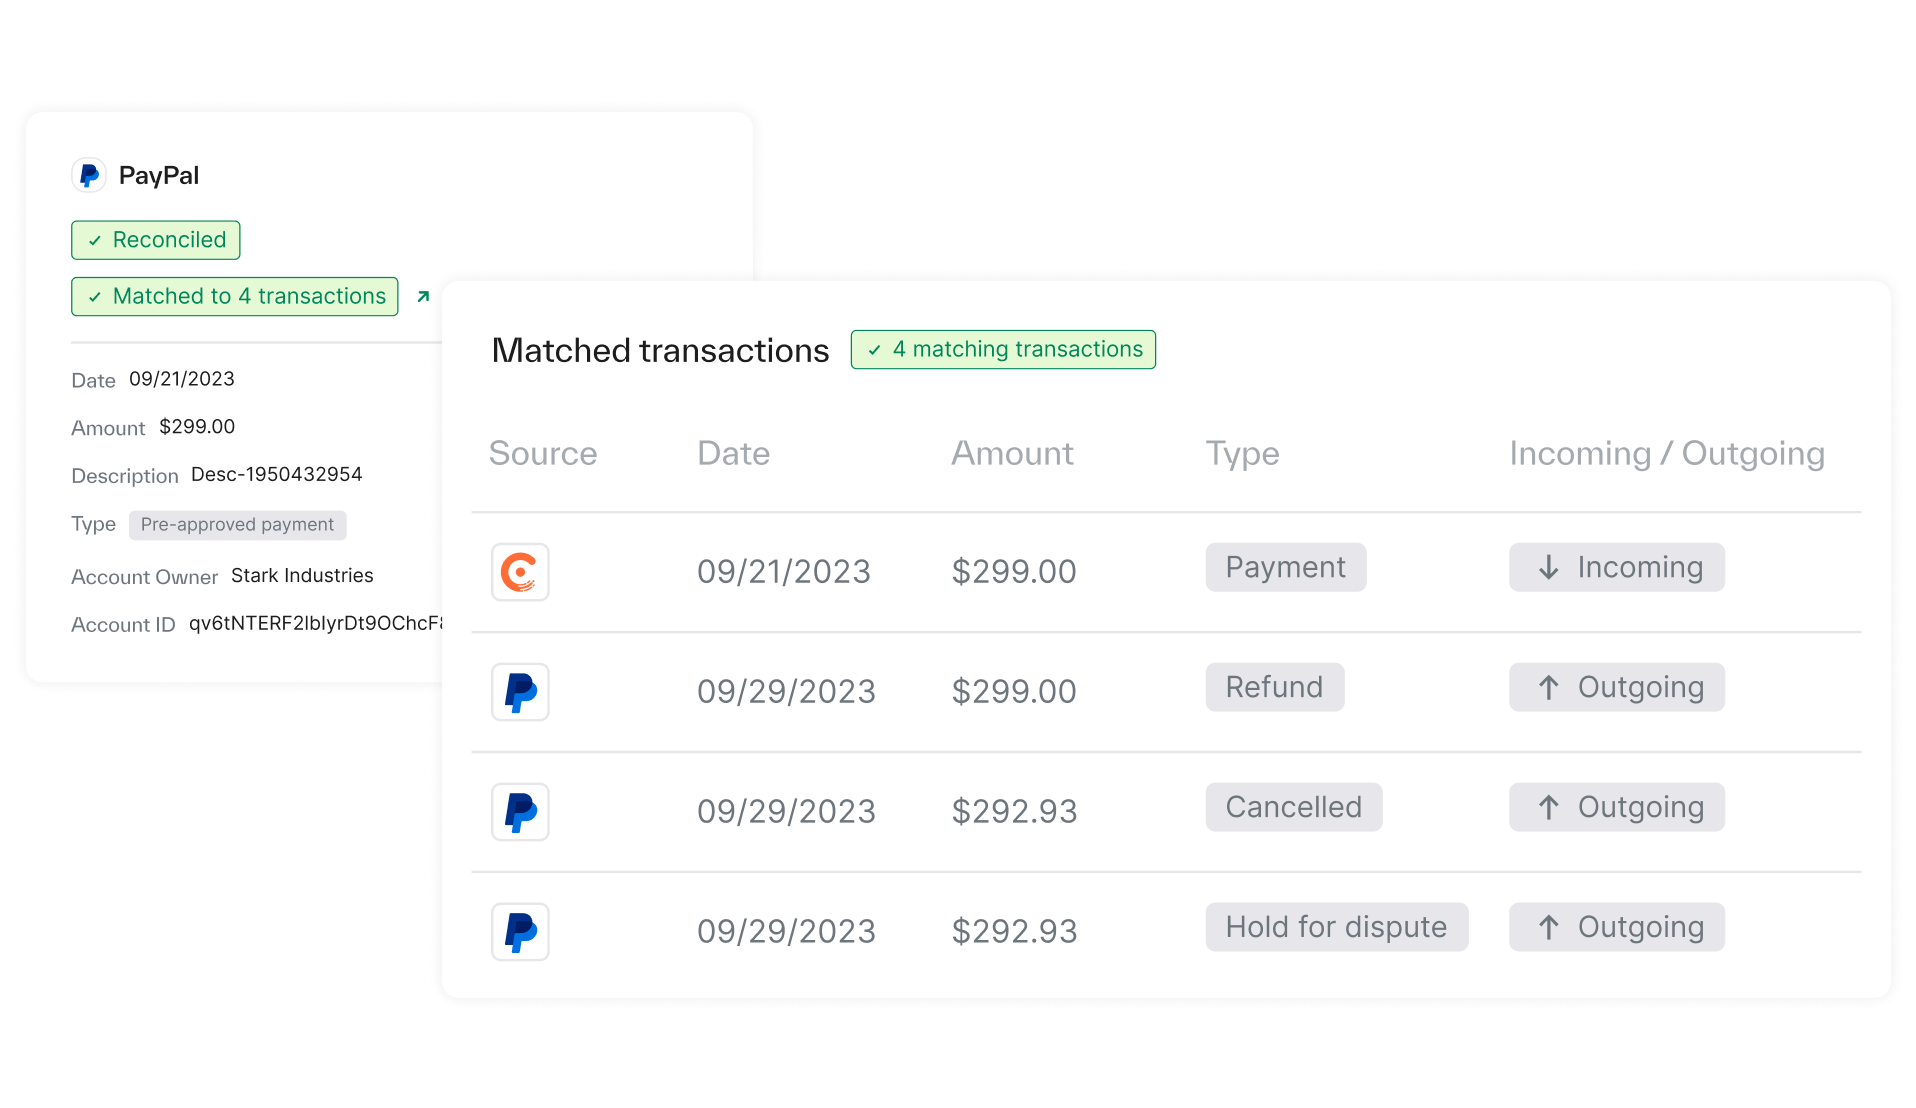Click the orange Chargebee source icon
Image resolution: width=1916 pixels, height=1108 pixels.
click(520, 572)
